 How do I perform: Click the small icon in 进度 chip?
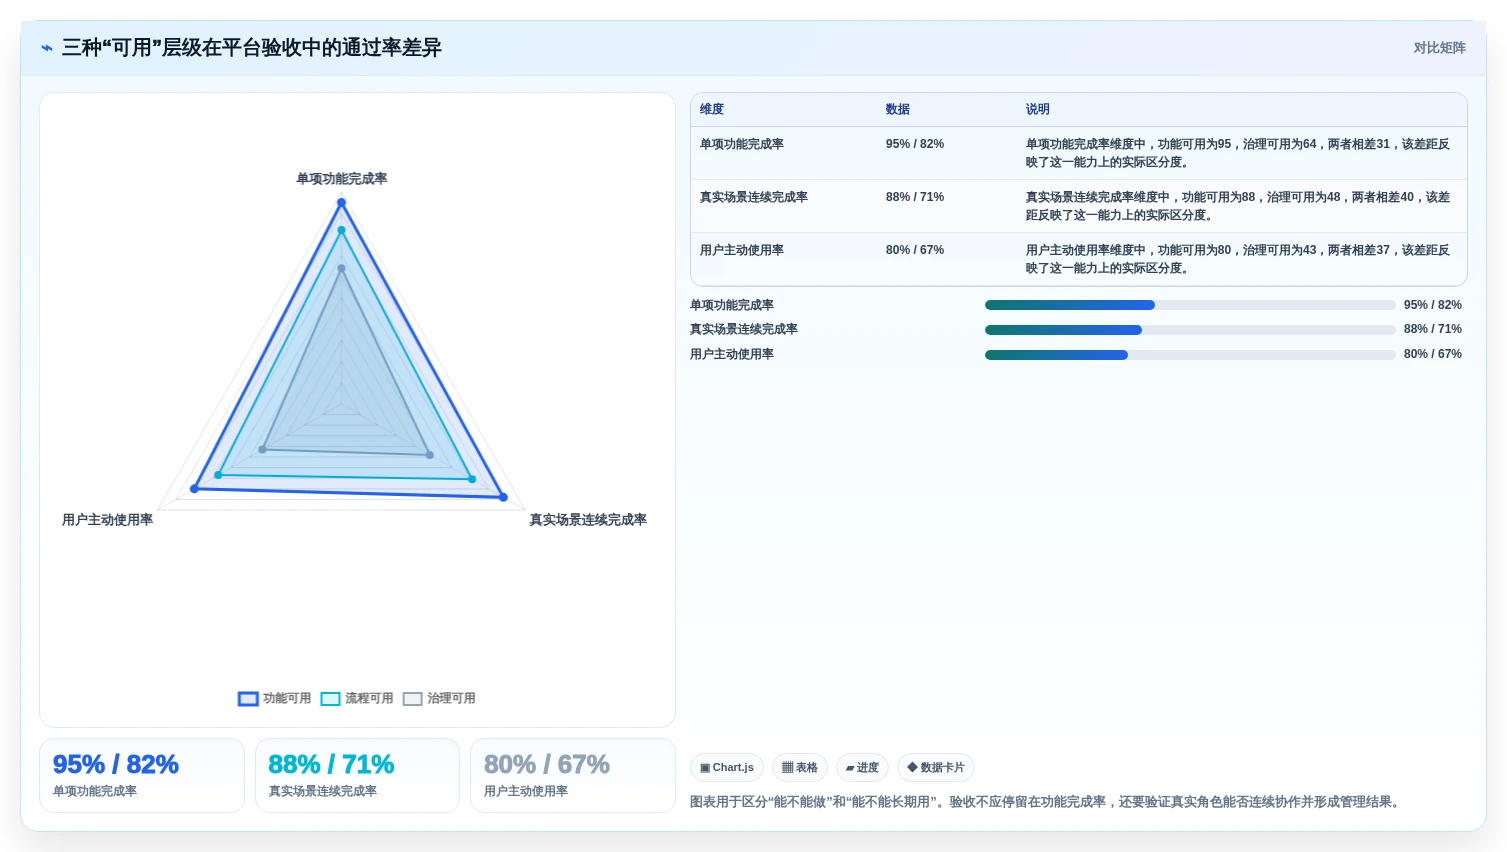pos(850,768)
